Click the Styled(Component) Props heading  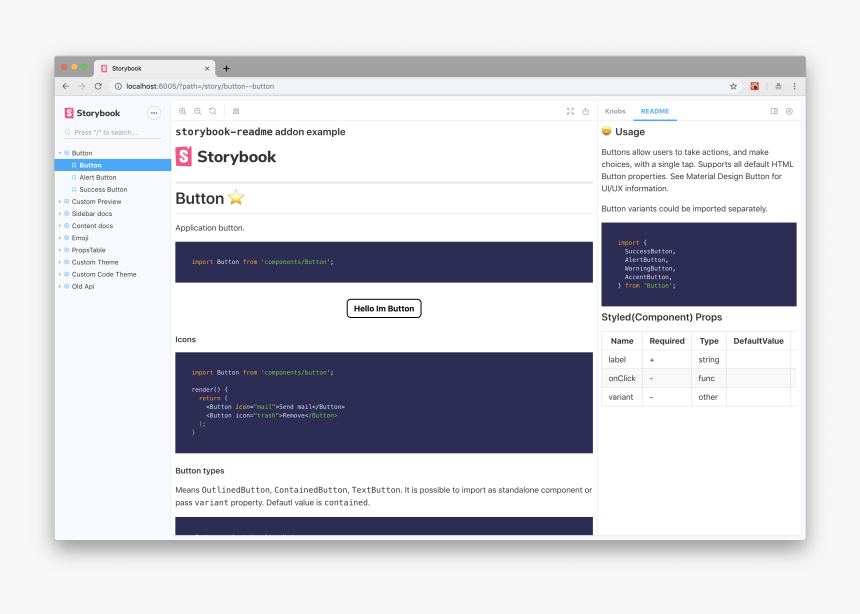pyautogui.click(x=661, y=317)
